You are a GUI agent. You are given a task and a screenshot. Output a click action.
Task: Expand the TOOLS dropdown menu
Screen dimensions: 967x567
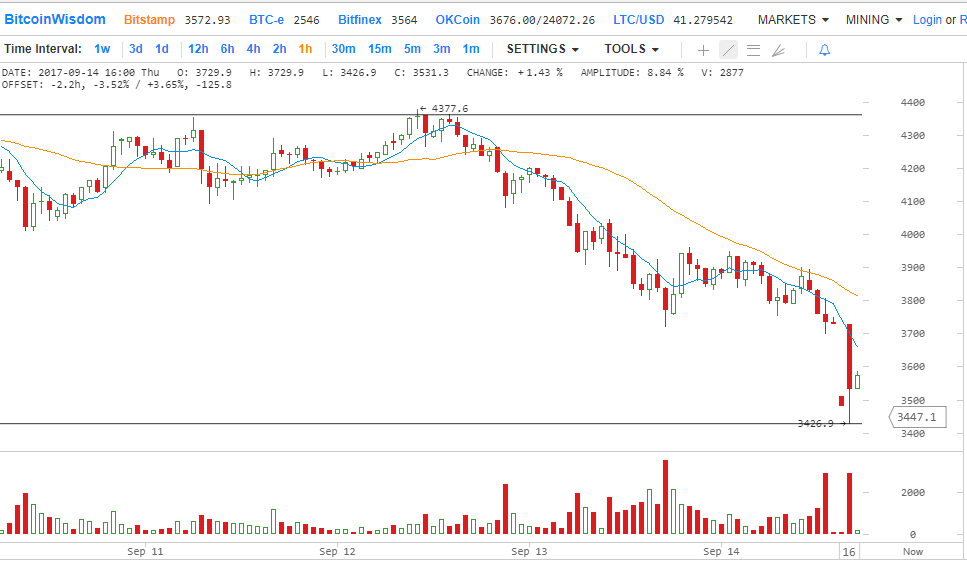[631, 49]
